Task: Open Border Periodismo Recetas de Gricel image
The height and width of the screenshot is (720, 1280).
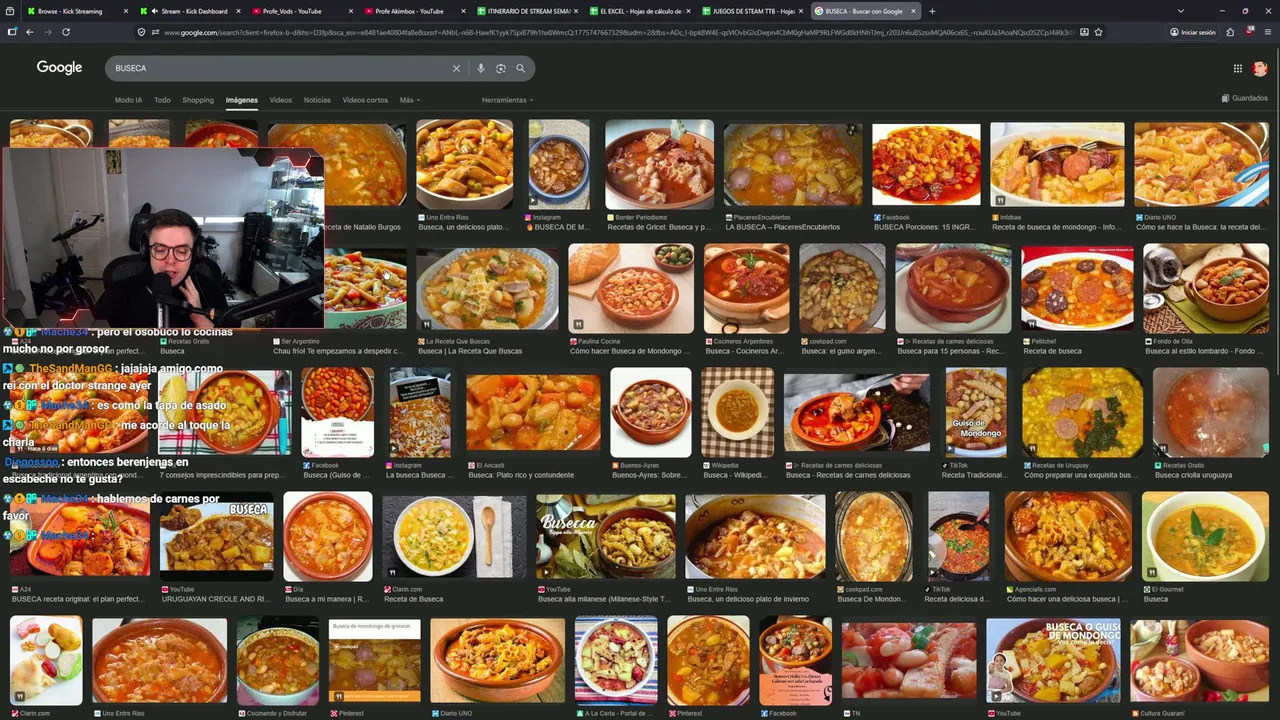Action: [x=659, y=164]
